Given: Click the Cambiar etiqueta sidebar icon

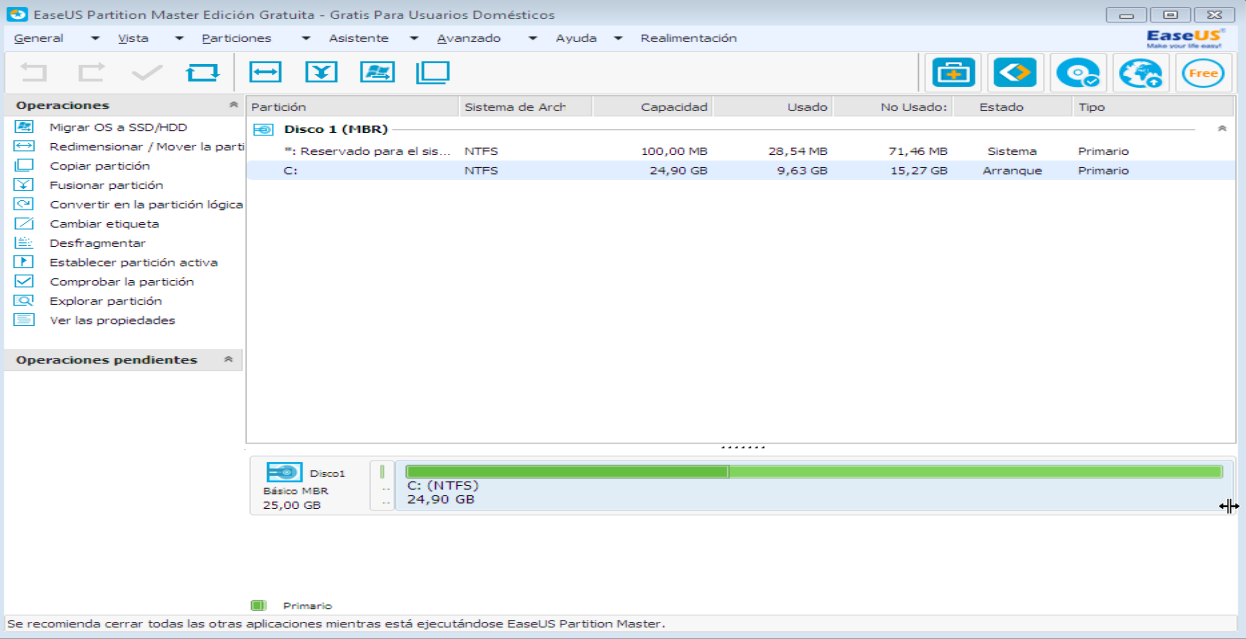Looking at the screenshot, I should point(24,224).
